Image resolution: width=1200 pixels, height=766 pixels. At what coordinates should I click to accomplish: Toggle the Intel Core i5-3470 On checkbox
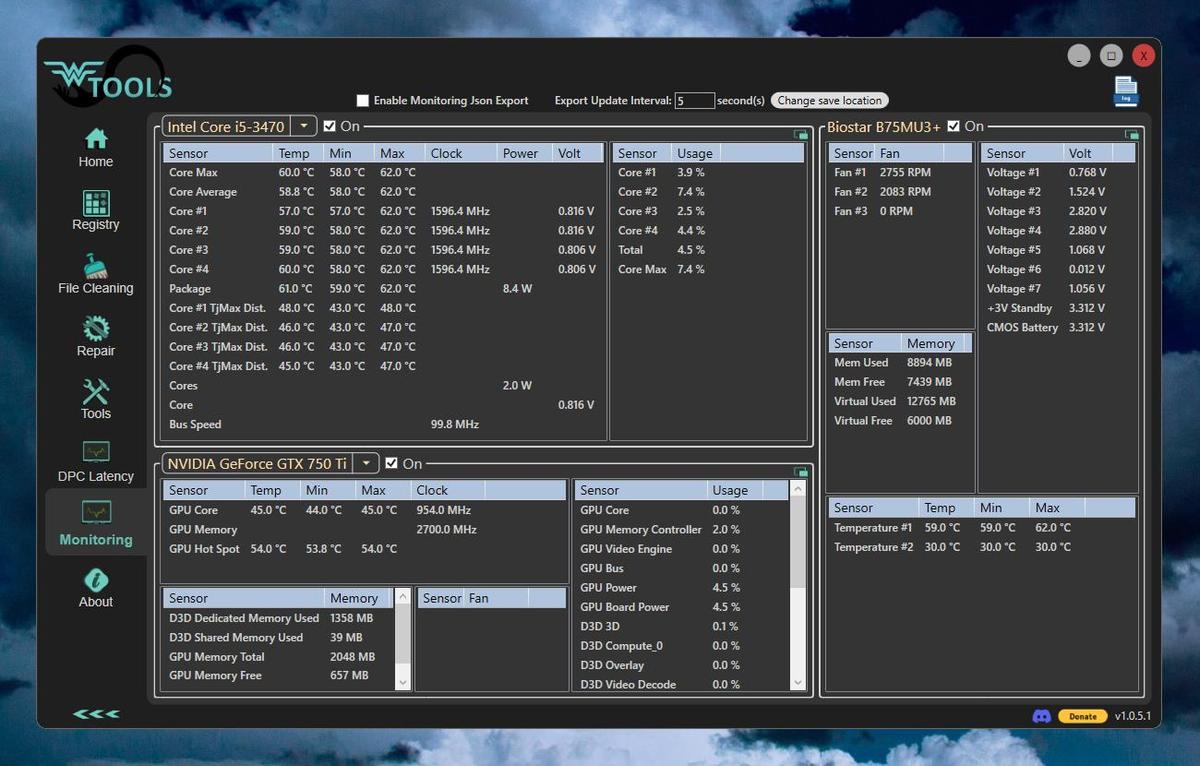pos(330,126)
